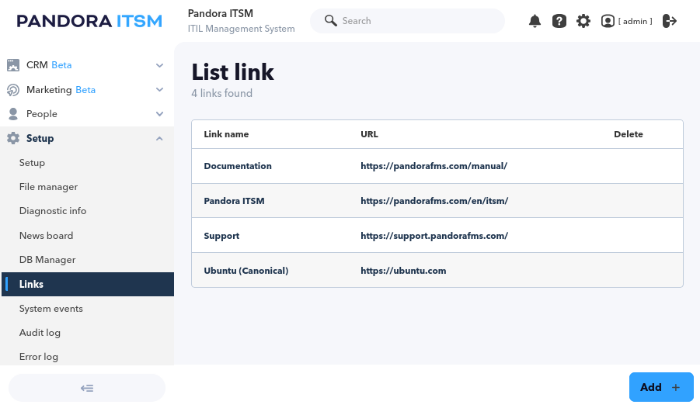Open the notifications bell icon

click(x=535, y=21)
